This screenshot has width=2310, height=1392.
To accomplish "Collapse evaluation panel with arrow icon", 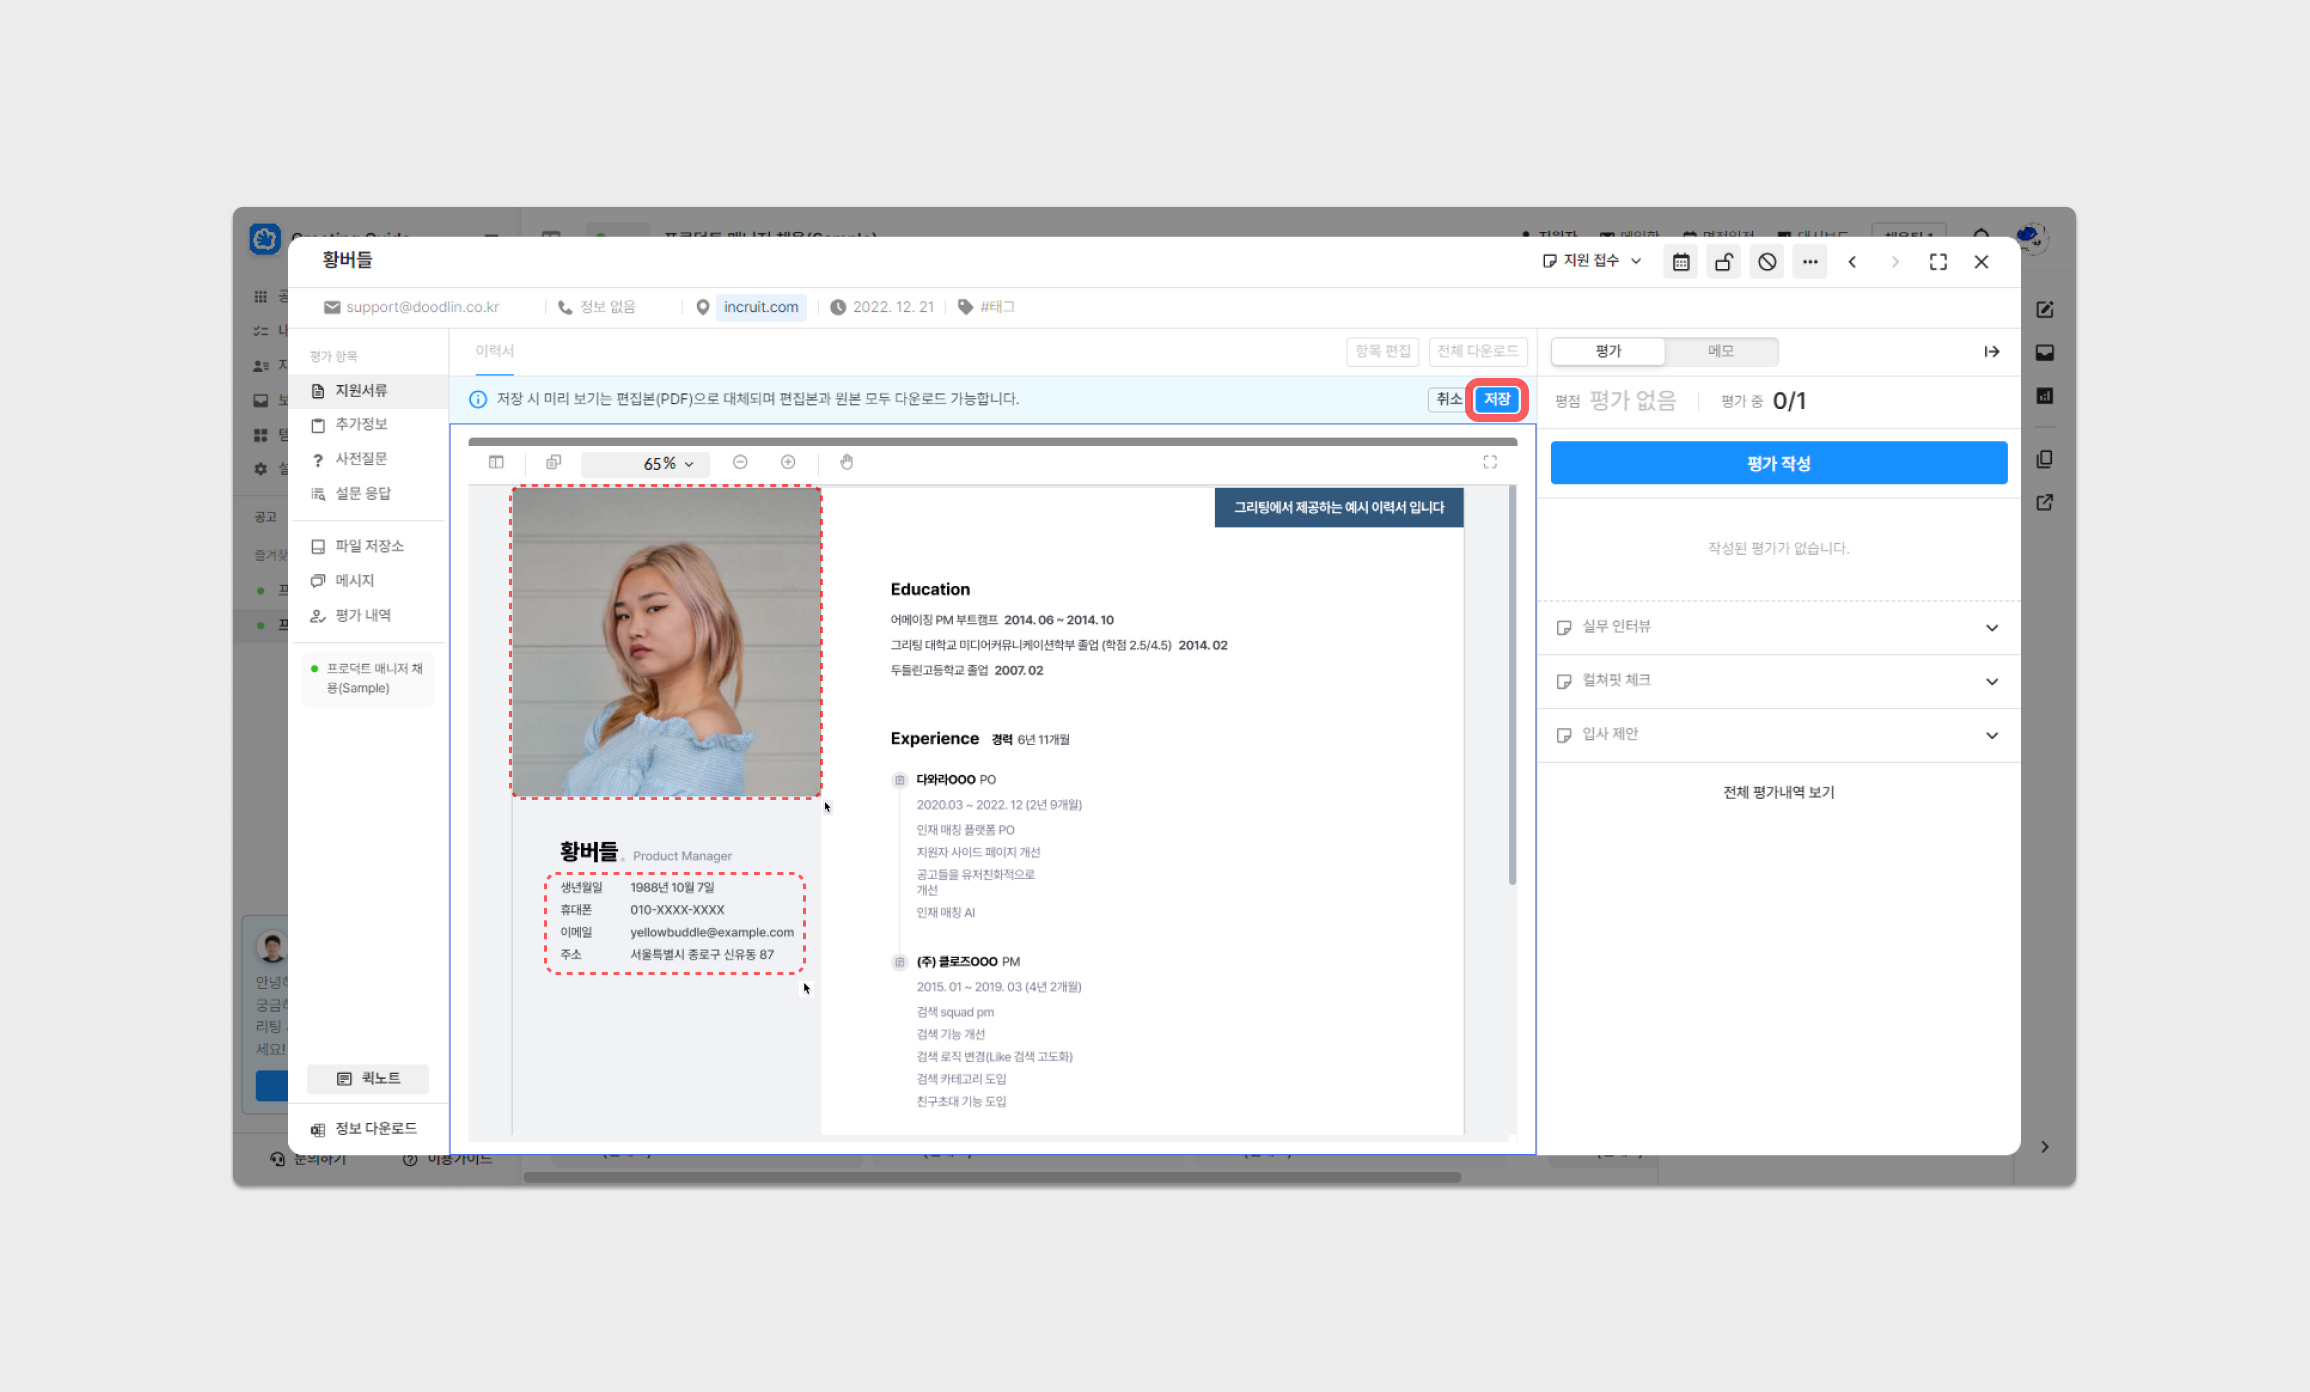I will pos(1991,351).
